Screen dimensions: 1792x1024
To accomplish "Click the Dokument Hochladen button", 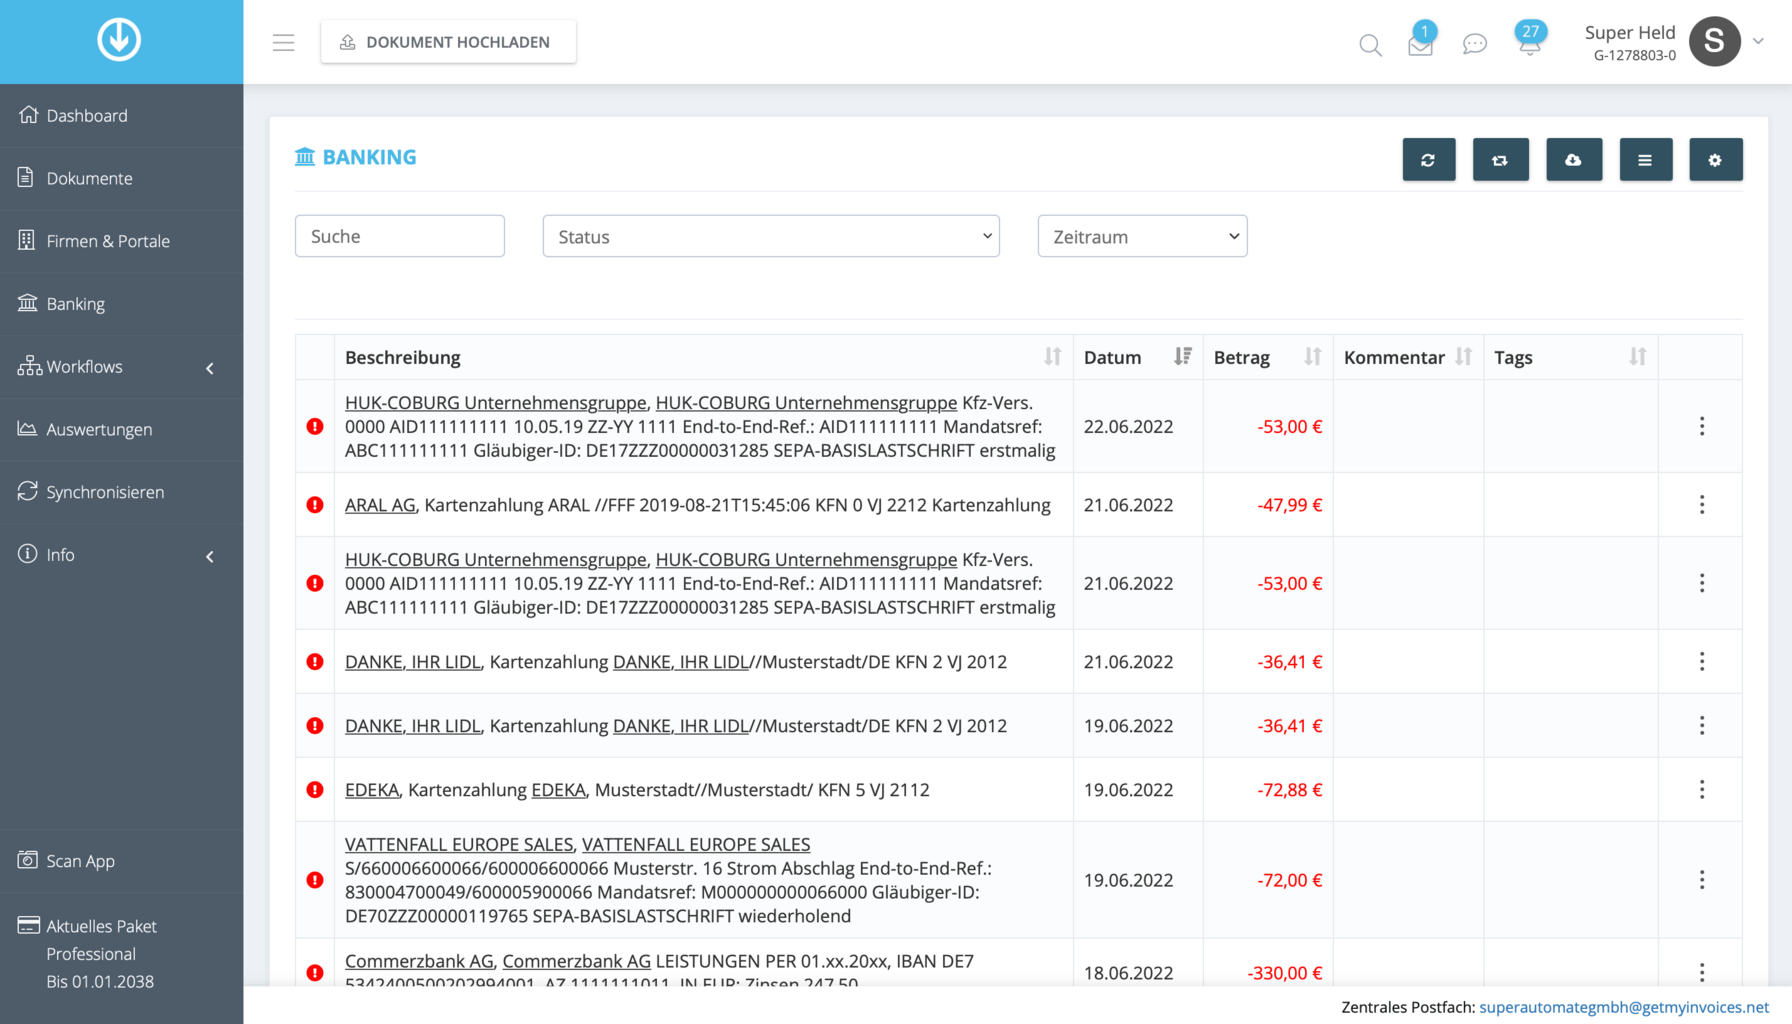I will coord(448,42).
